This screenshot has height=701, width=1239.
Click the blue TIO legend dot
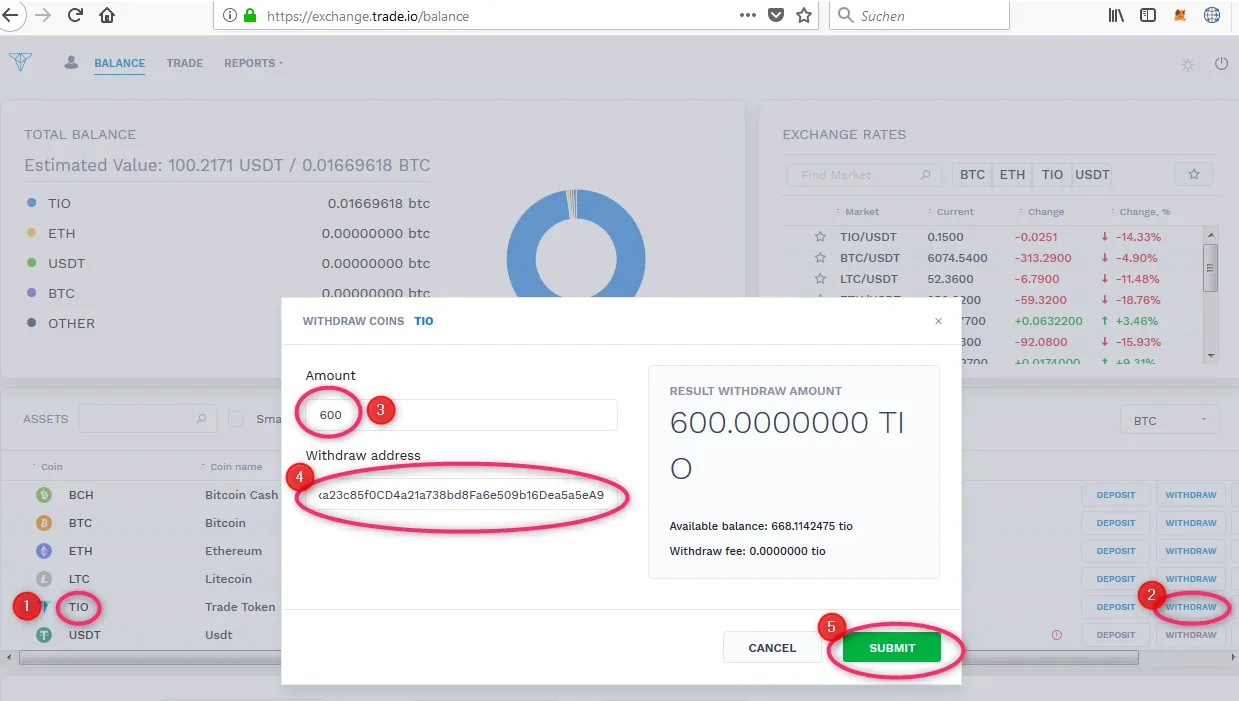(x=32, y=203)
